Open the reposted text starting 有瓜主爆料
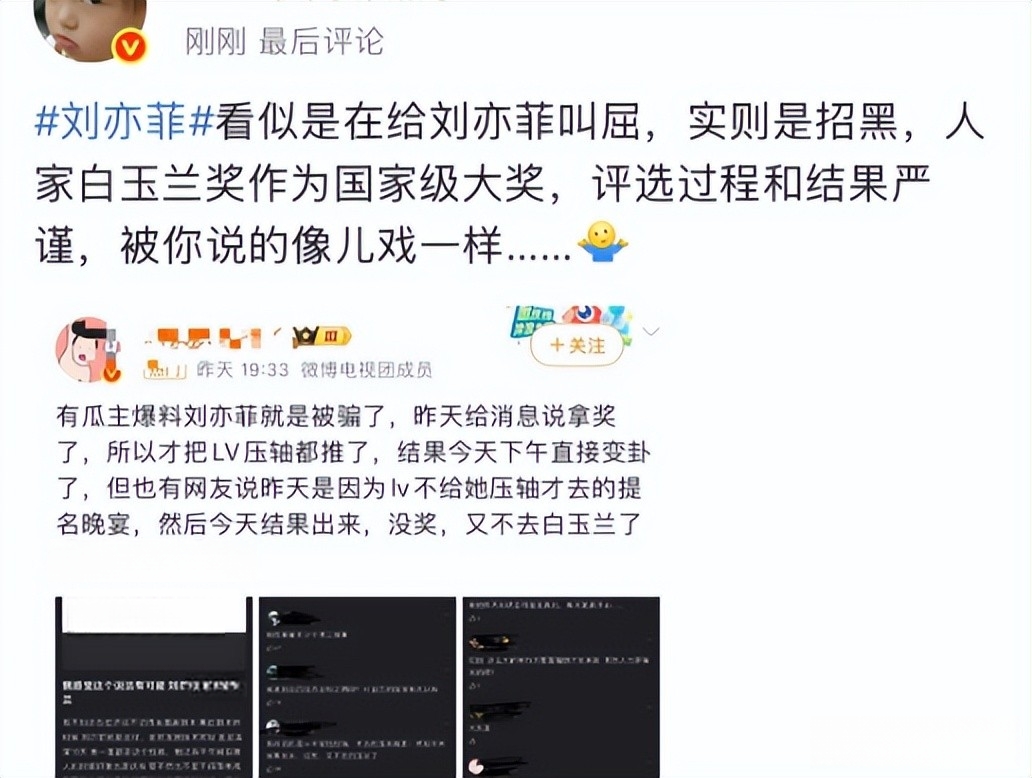This screenshot has height=778, width=1032. (353, 470)
